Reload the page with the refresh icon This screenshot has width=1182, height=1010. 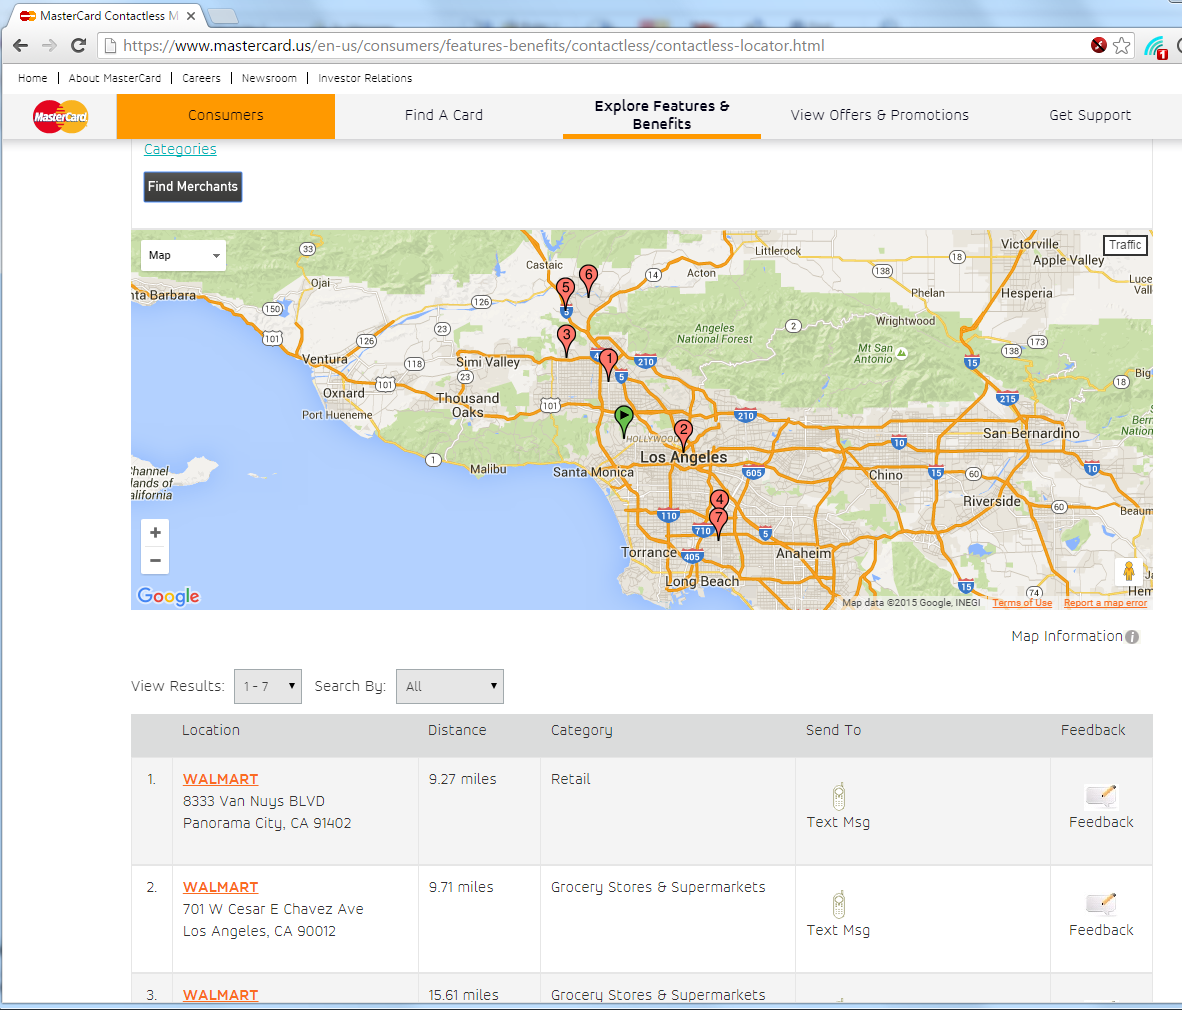(x=78, y=45)
